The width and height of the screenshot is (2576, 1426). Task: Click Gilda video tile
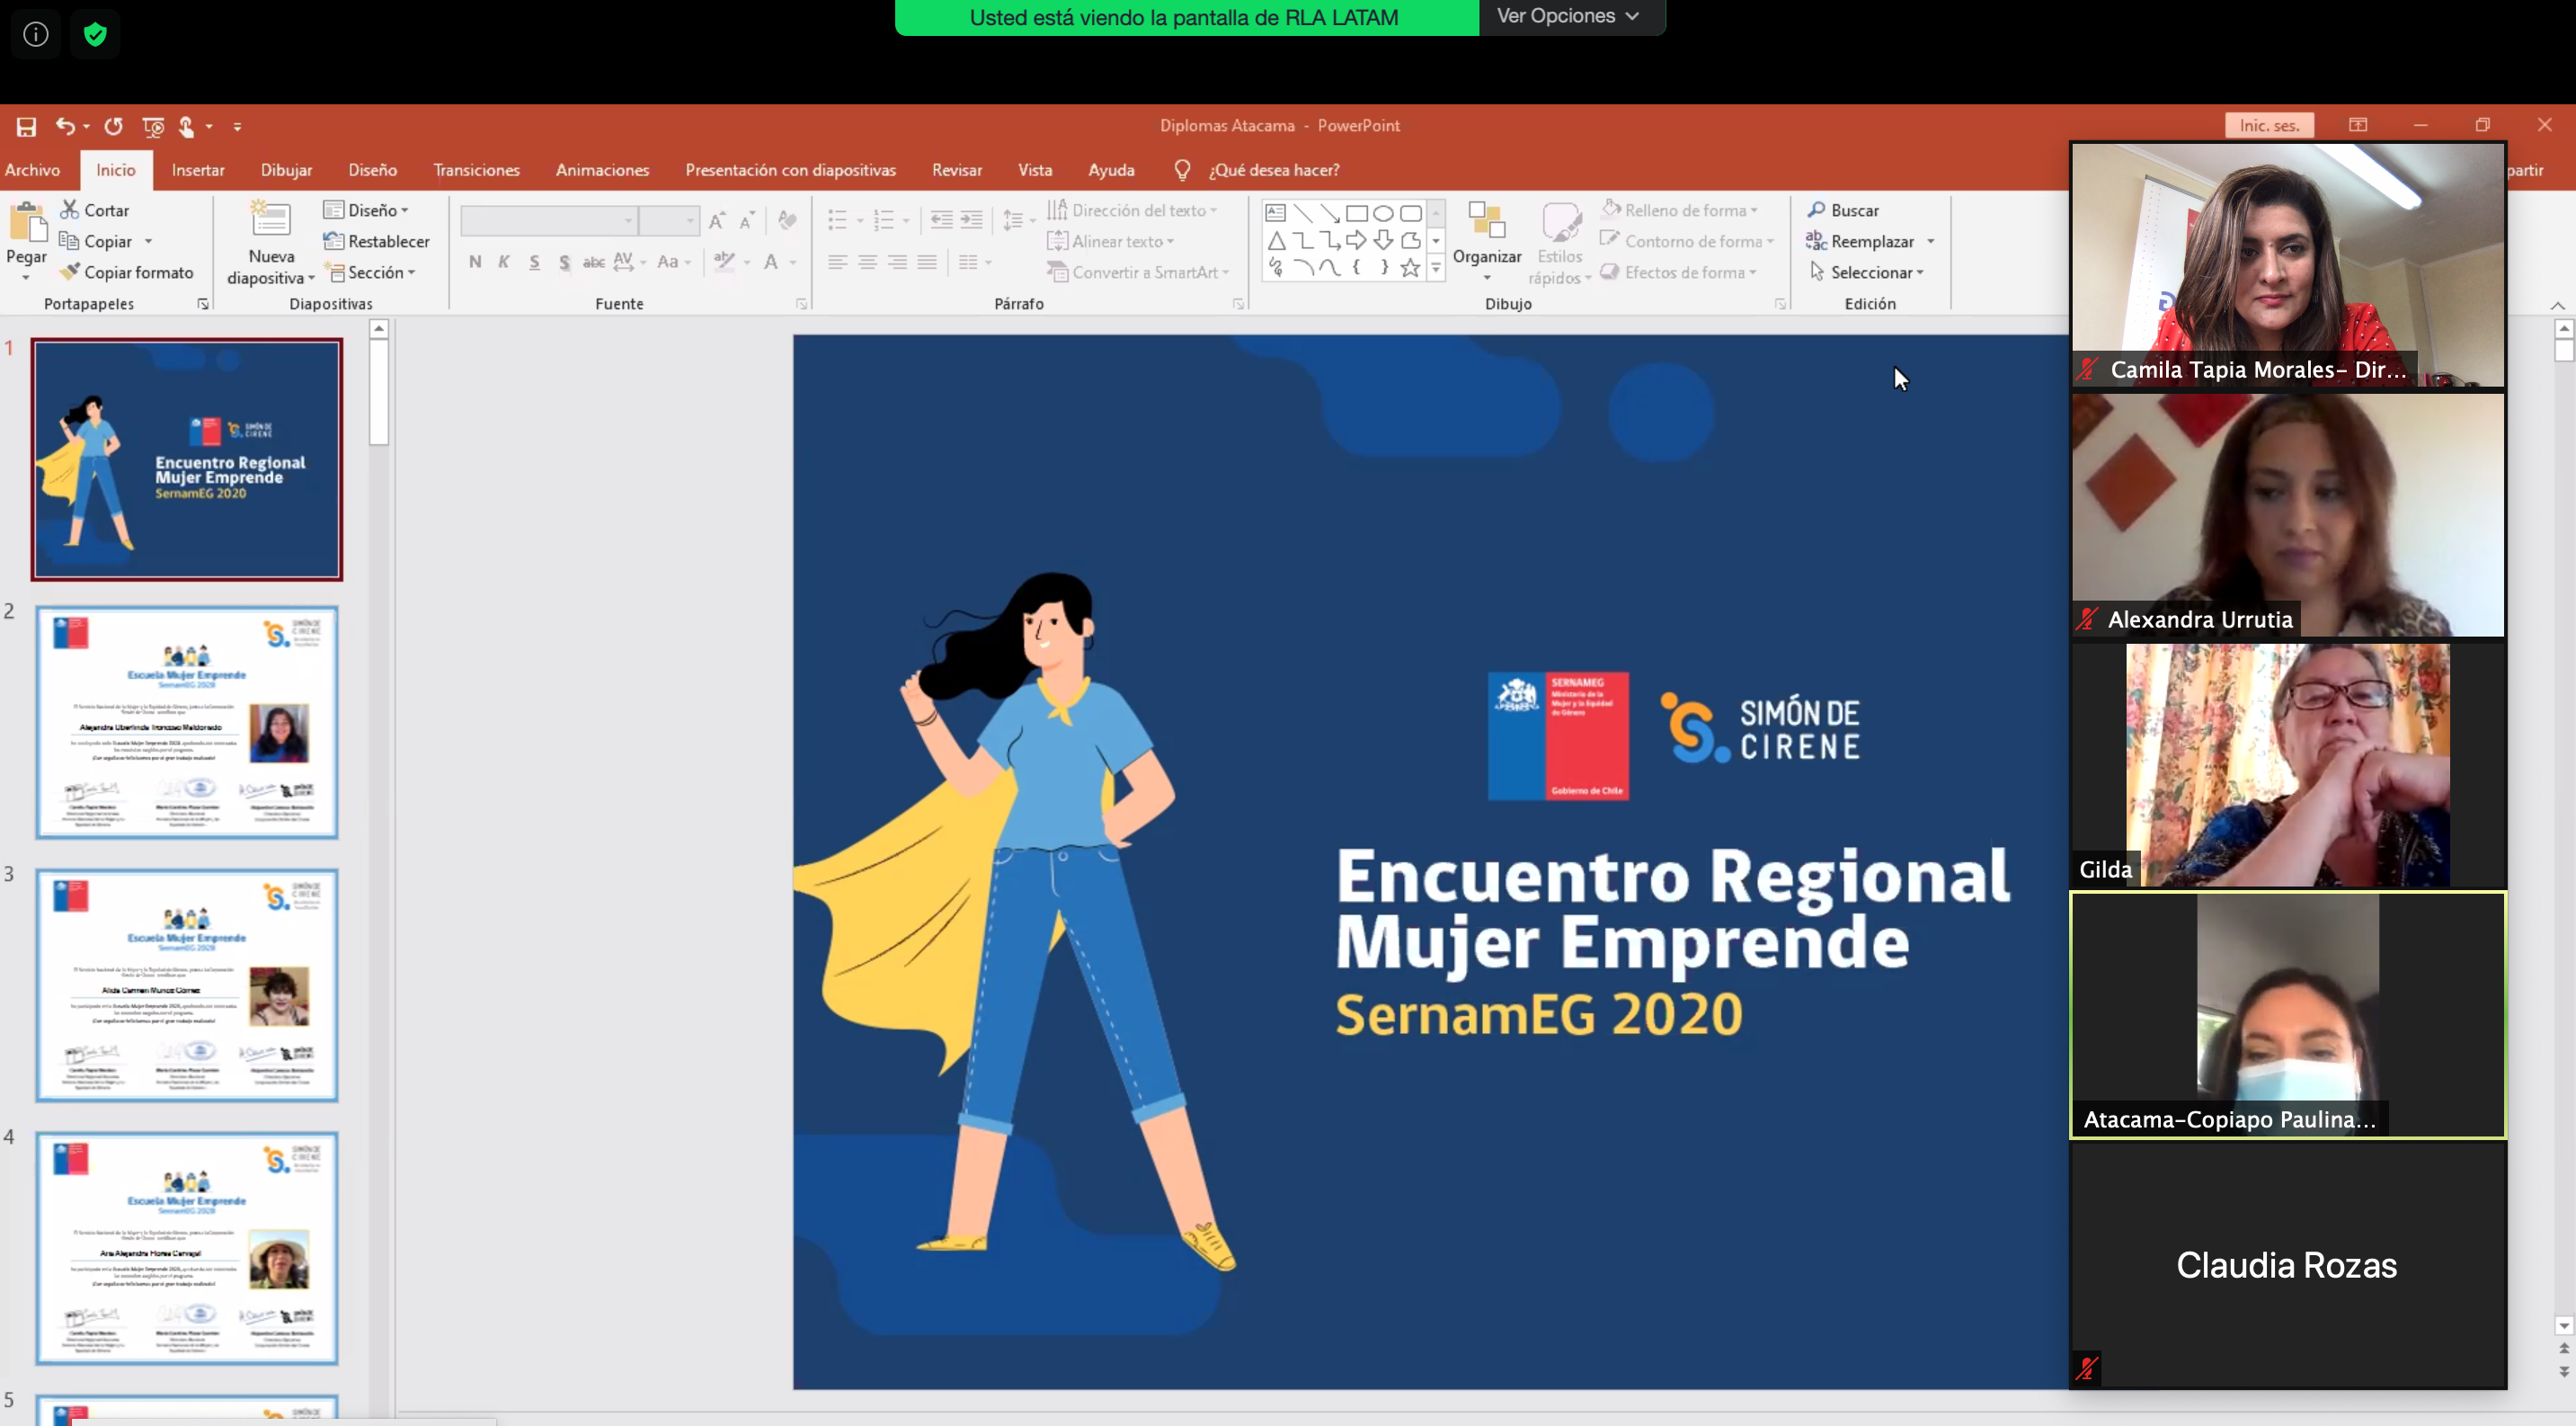point(2288,765)
